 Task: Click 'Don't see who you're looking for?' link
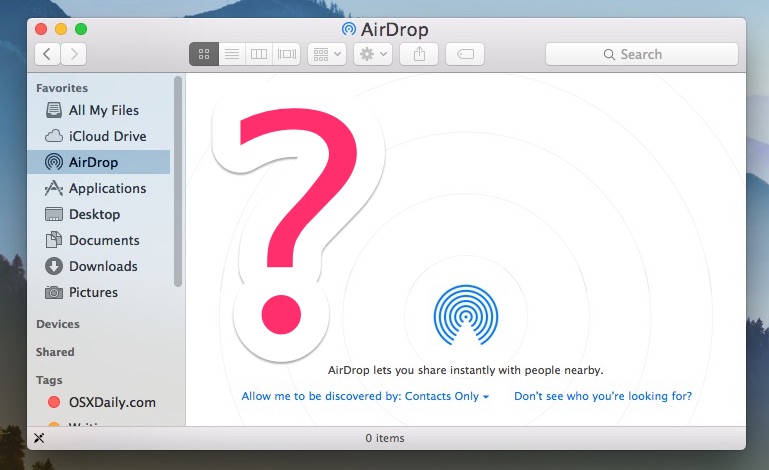[603, 396]
